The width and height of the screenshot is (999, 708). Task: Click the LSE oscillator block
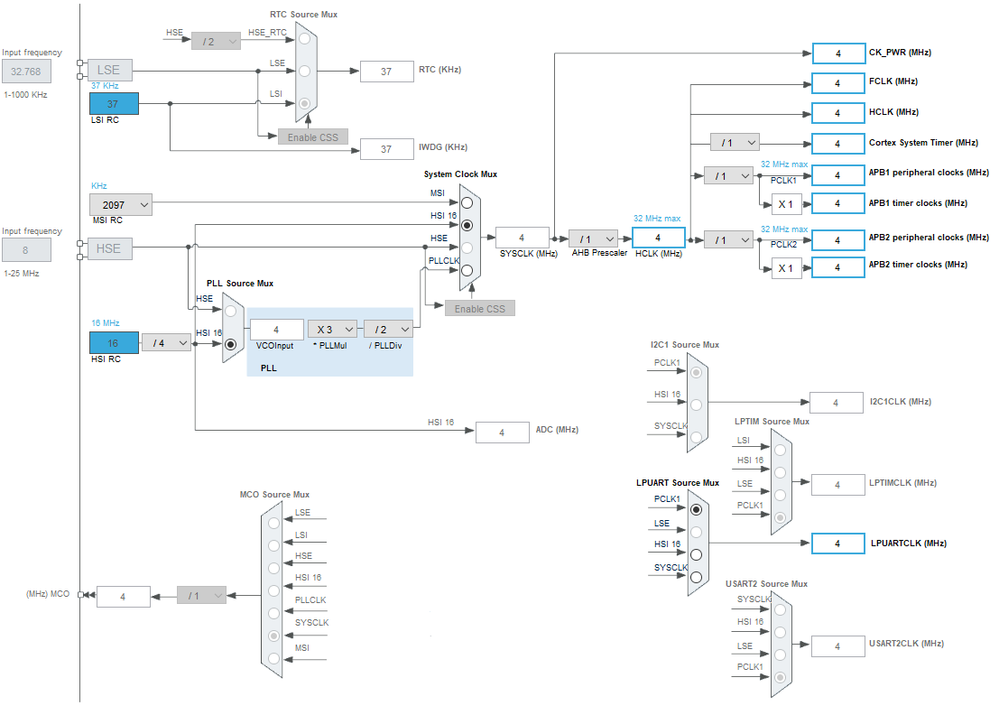108,69
